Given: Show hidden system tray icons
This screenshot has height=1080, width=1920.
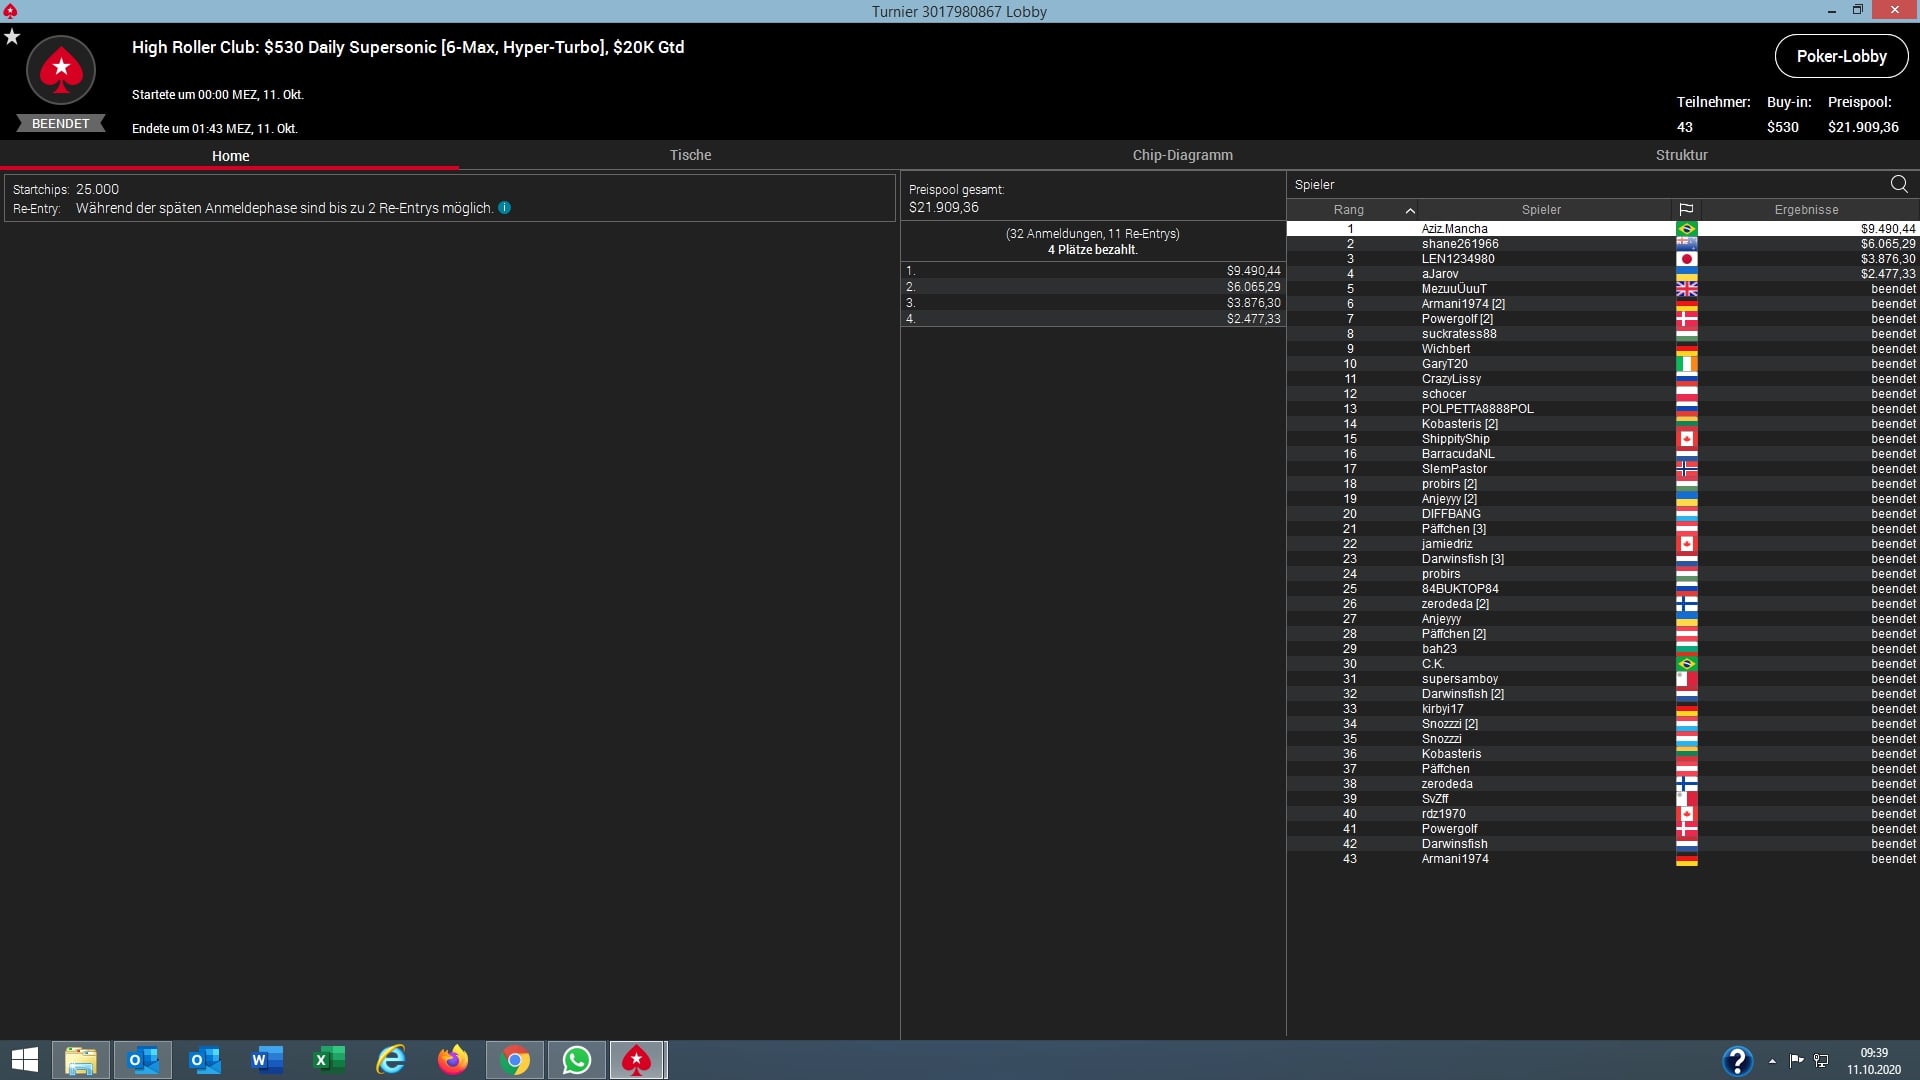Looking at the screenshot, I should click(x=1772, y=1061).
